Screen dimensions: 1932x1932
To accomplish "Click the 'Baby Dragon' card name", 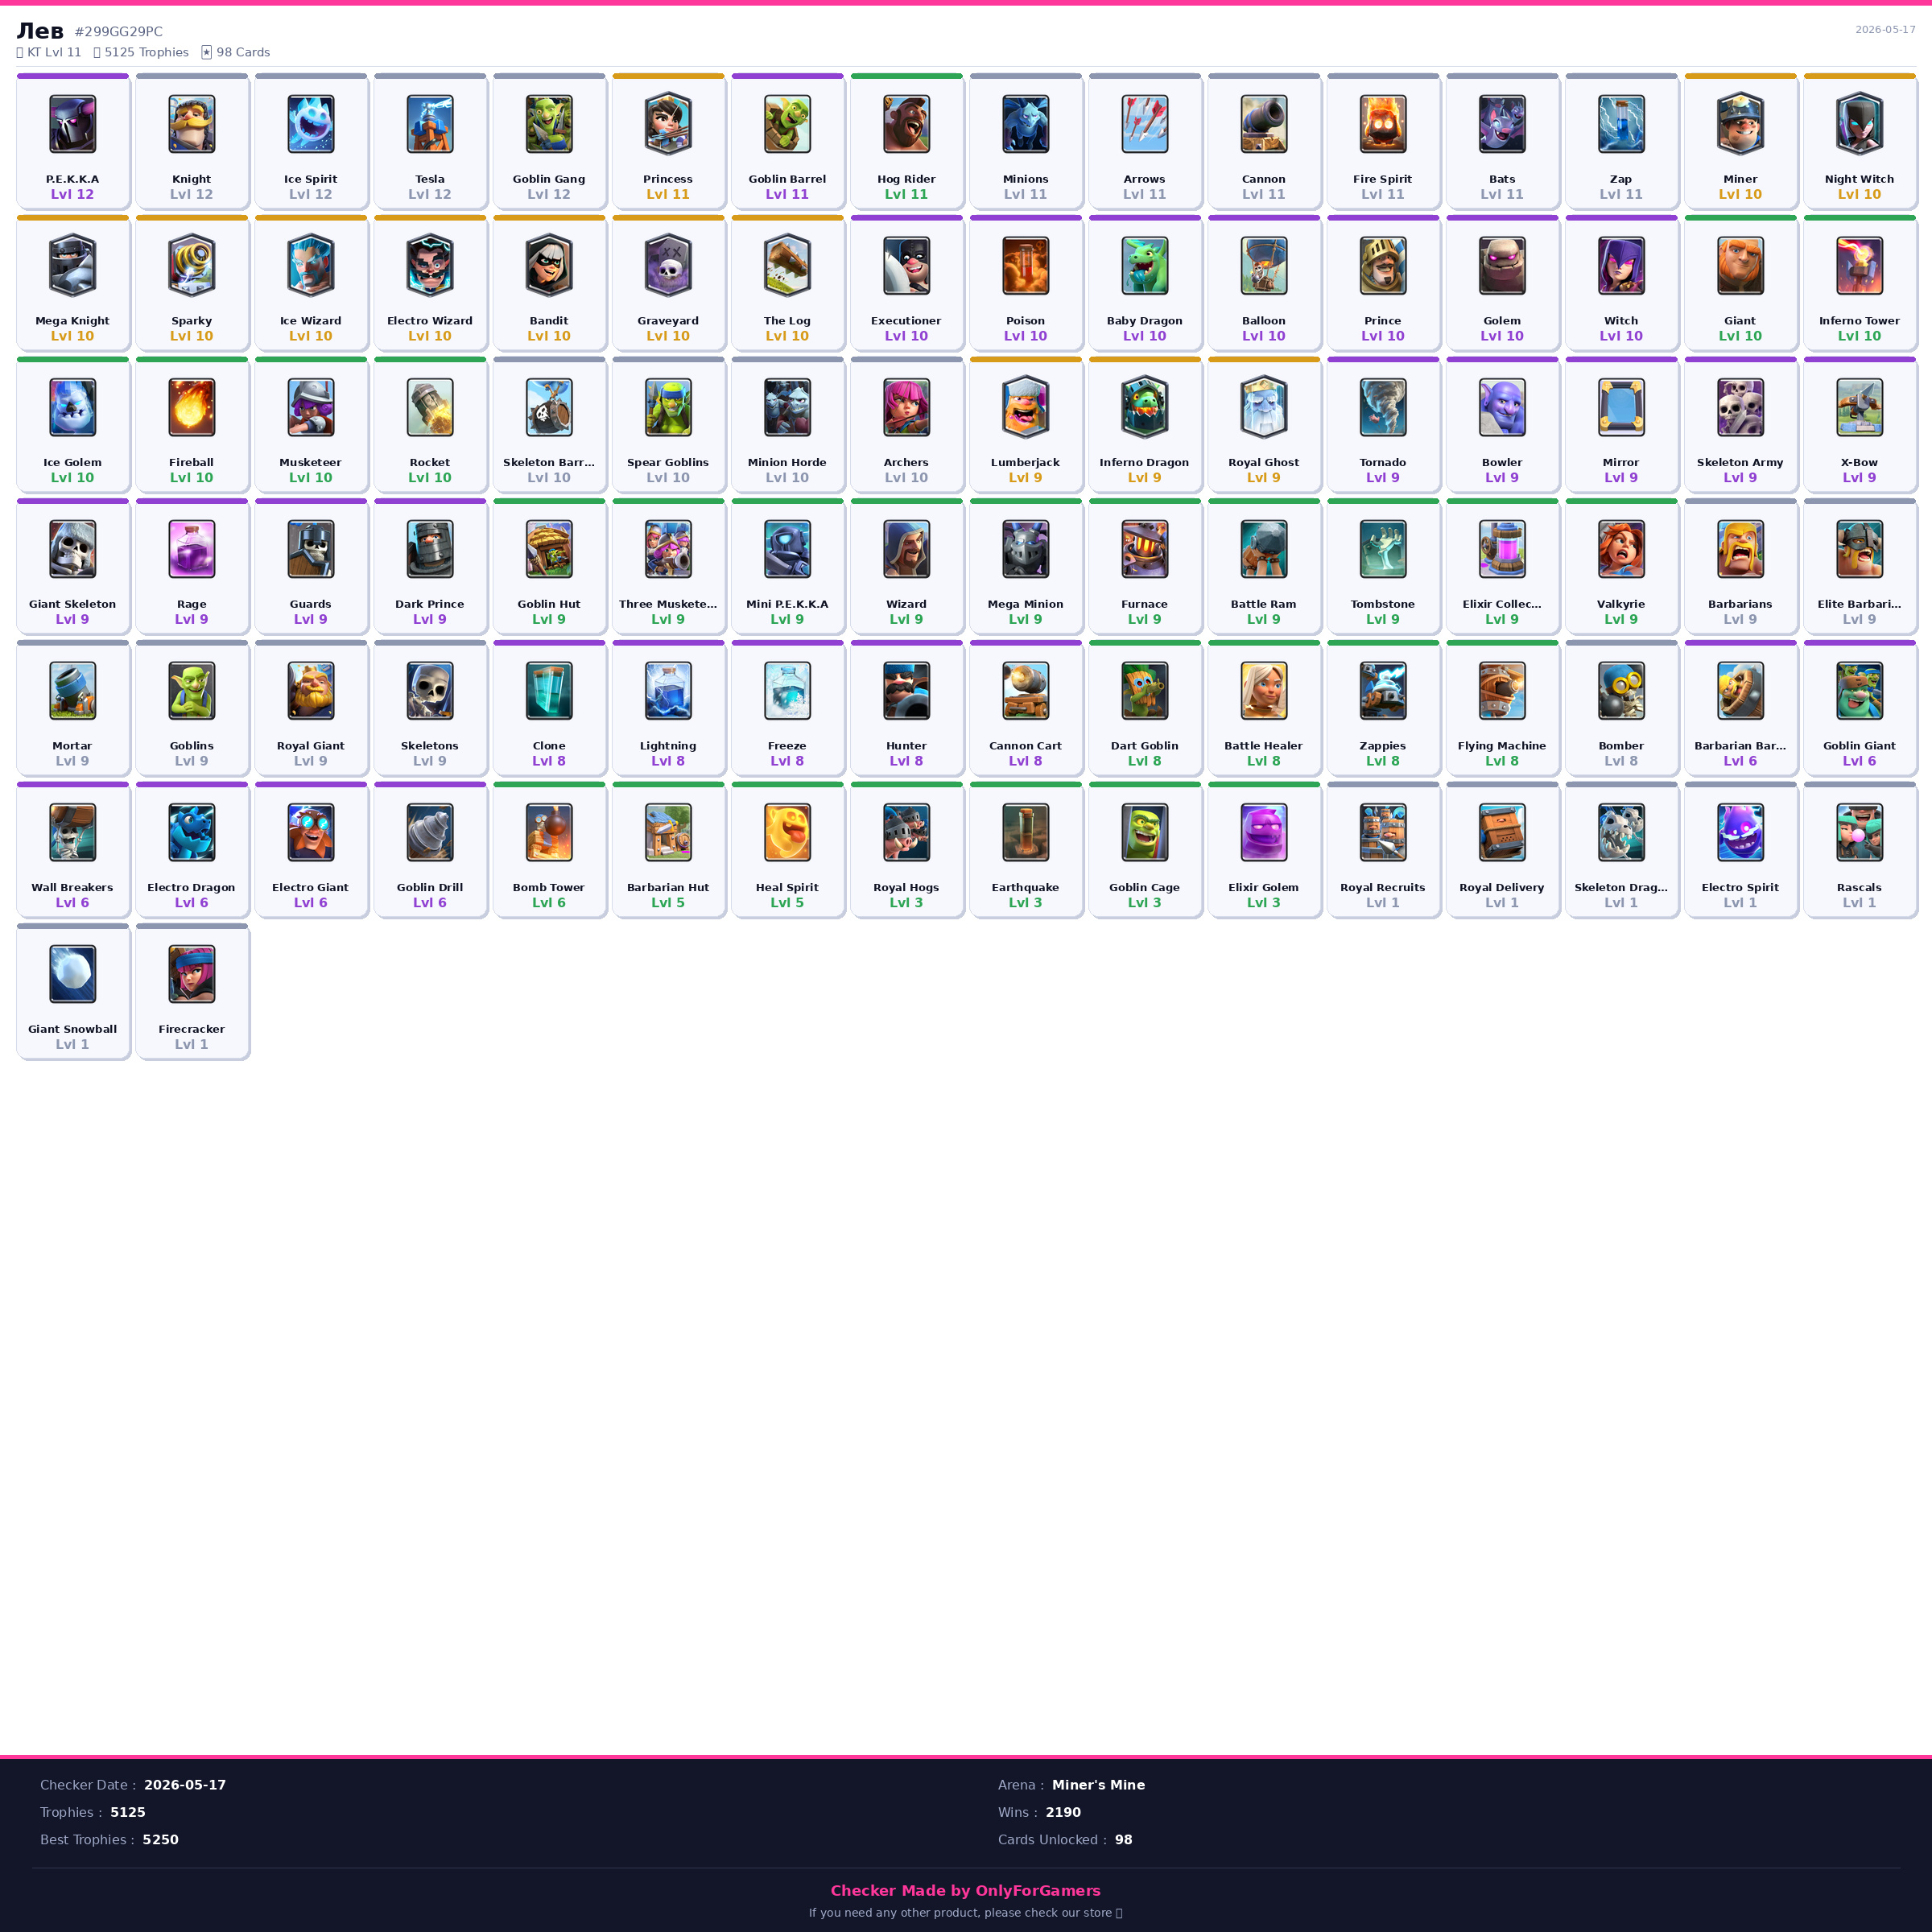I will pos(1144,321).
